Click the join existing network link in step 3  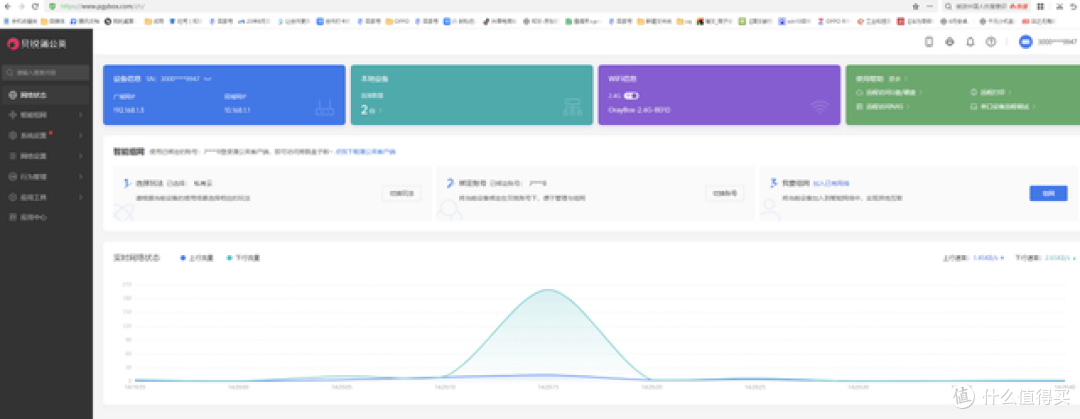coord(831,183)
